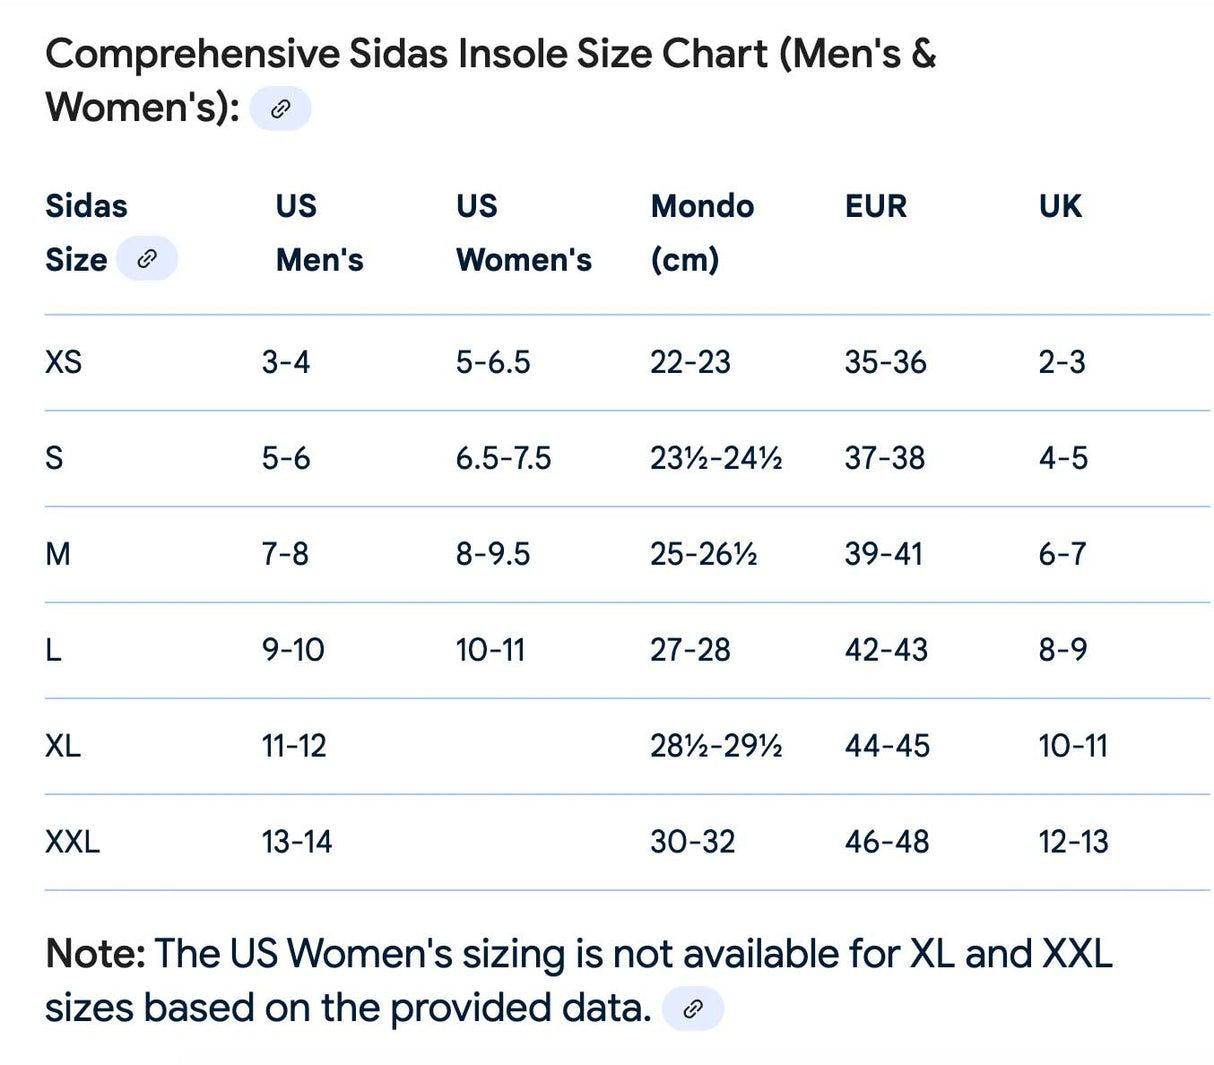The width and height of the screenshot is (1214, 1065).
Task: Click the UK column header
Action: coord(1060,207)
